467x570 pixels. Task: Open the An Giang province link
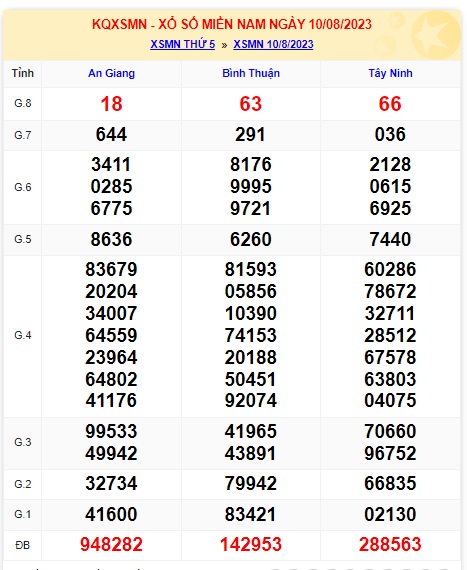pos(111,73)
